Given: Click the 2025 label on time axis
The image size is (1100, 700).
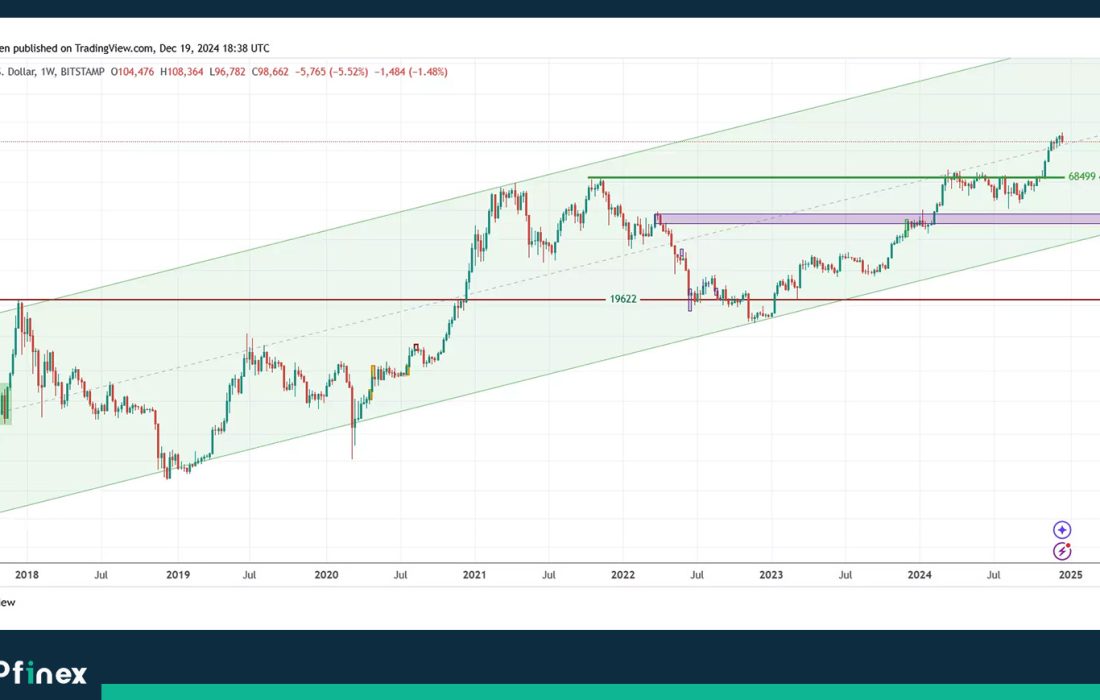Looking at the screenshot, I should click(1070, 575).
